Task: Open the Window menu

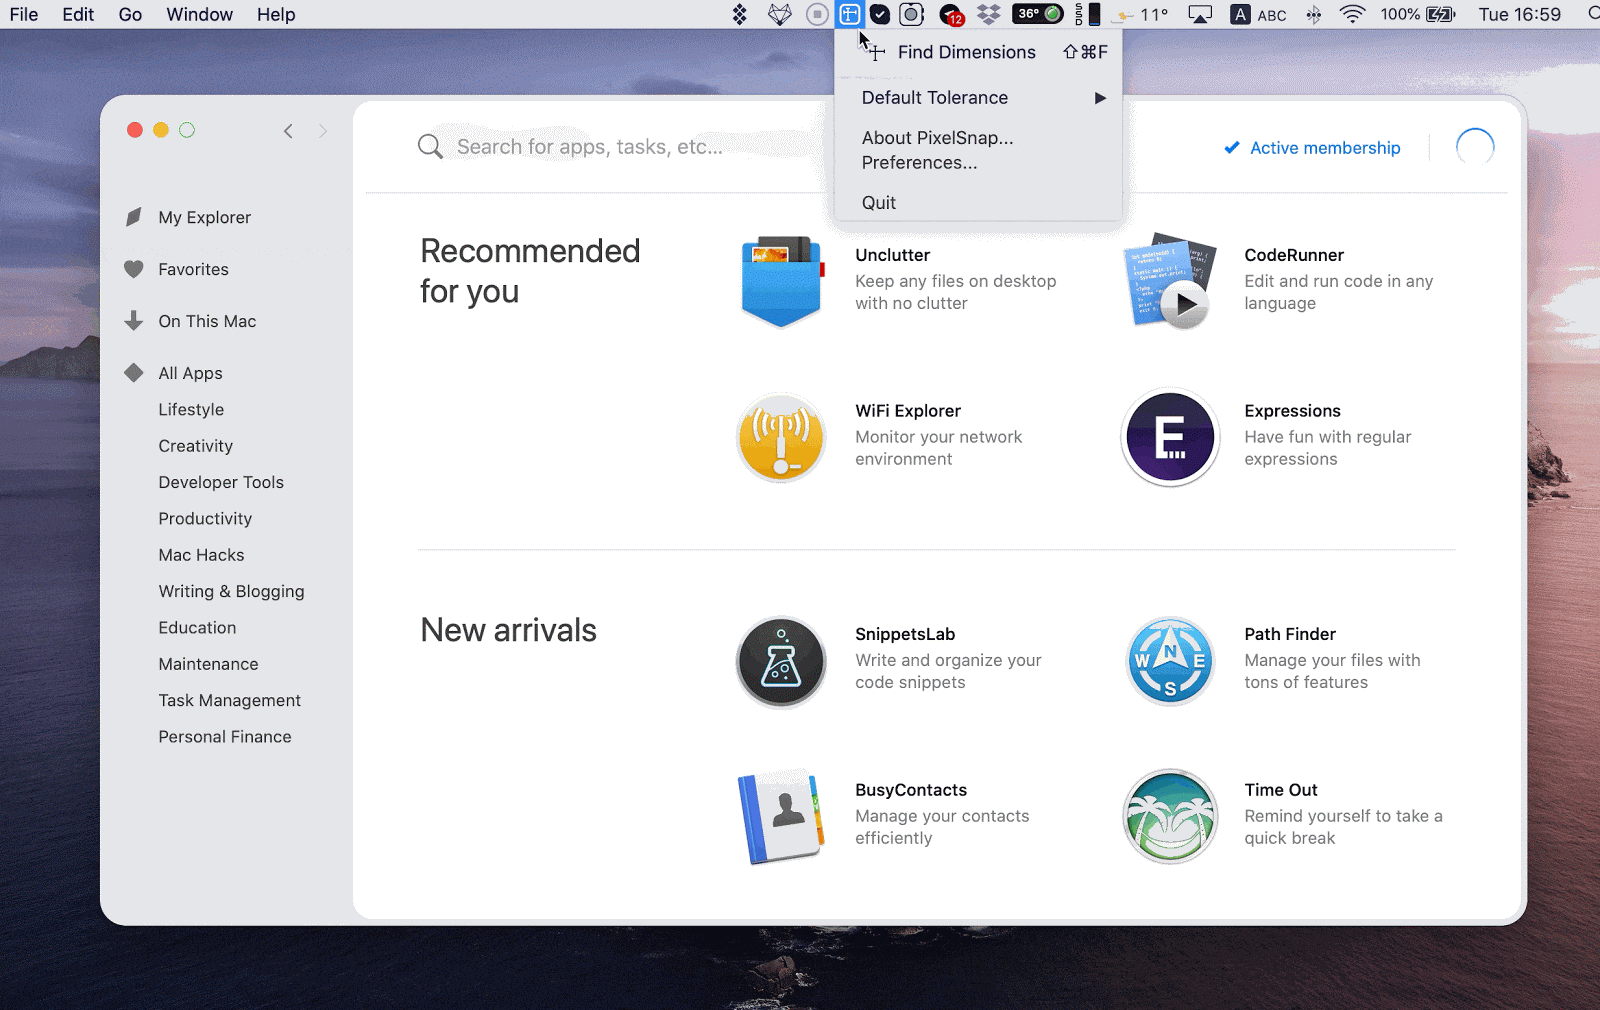Action: 199,14
